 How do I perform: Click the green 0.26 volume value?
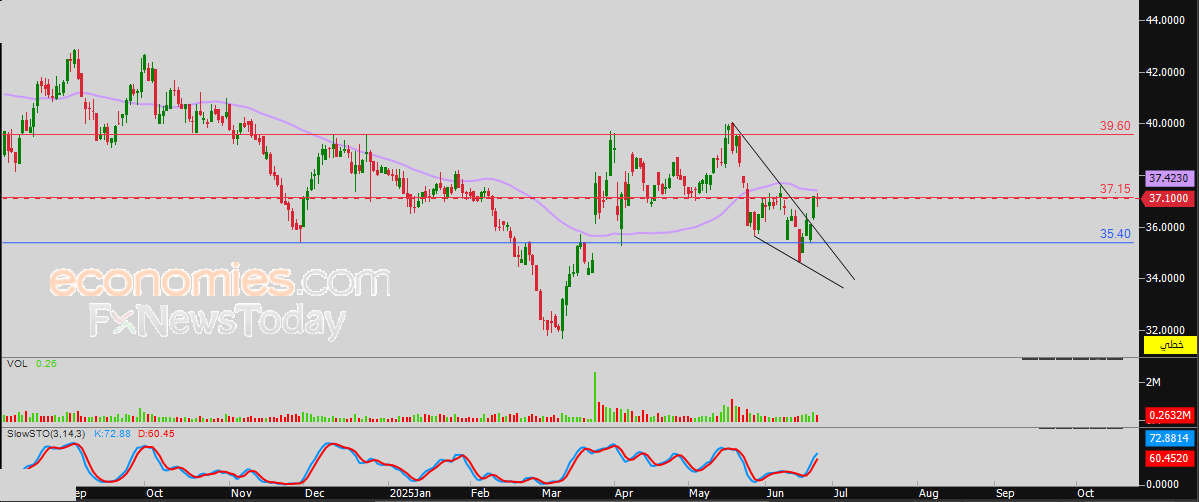pyautogui.click(x=46, y=364)
